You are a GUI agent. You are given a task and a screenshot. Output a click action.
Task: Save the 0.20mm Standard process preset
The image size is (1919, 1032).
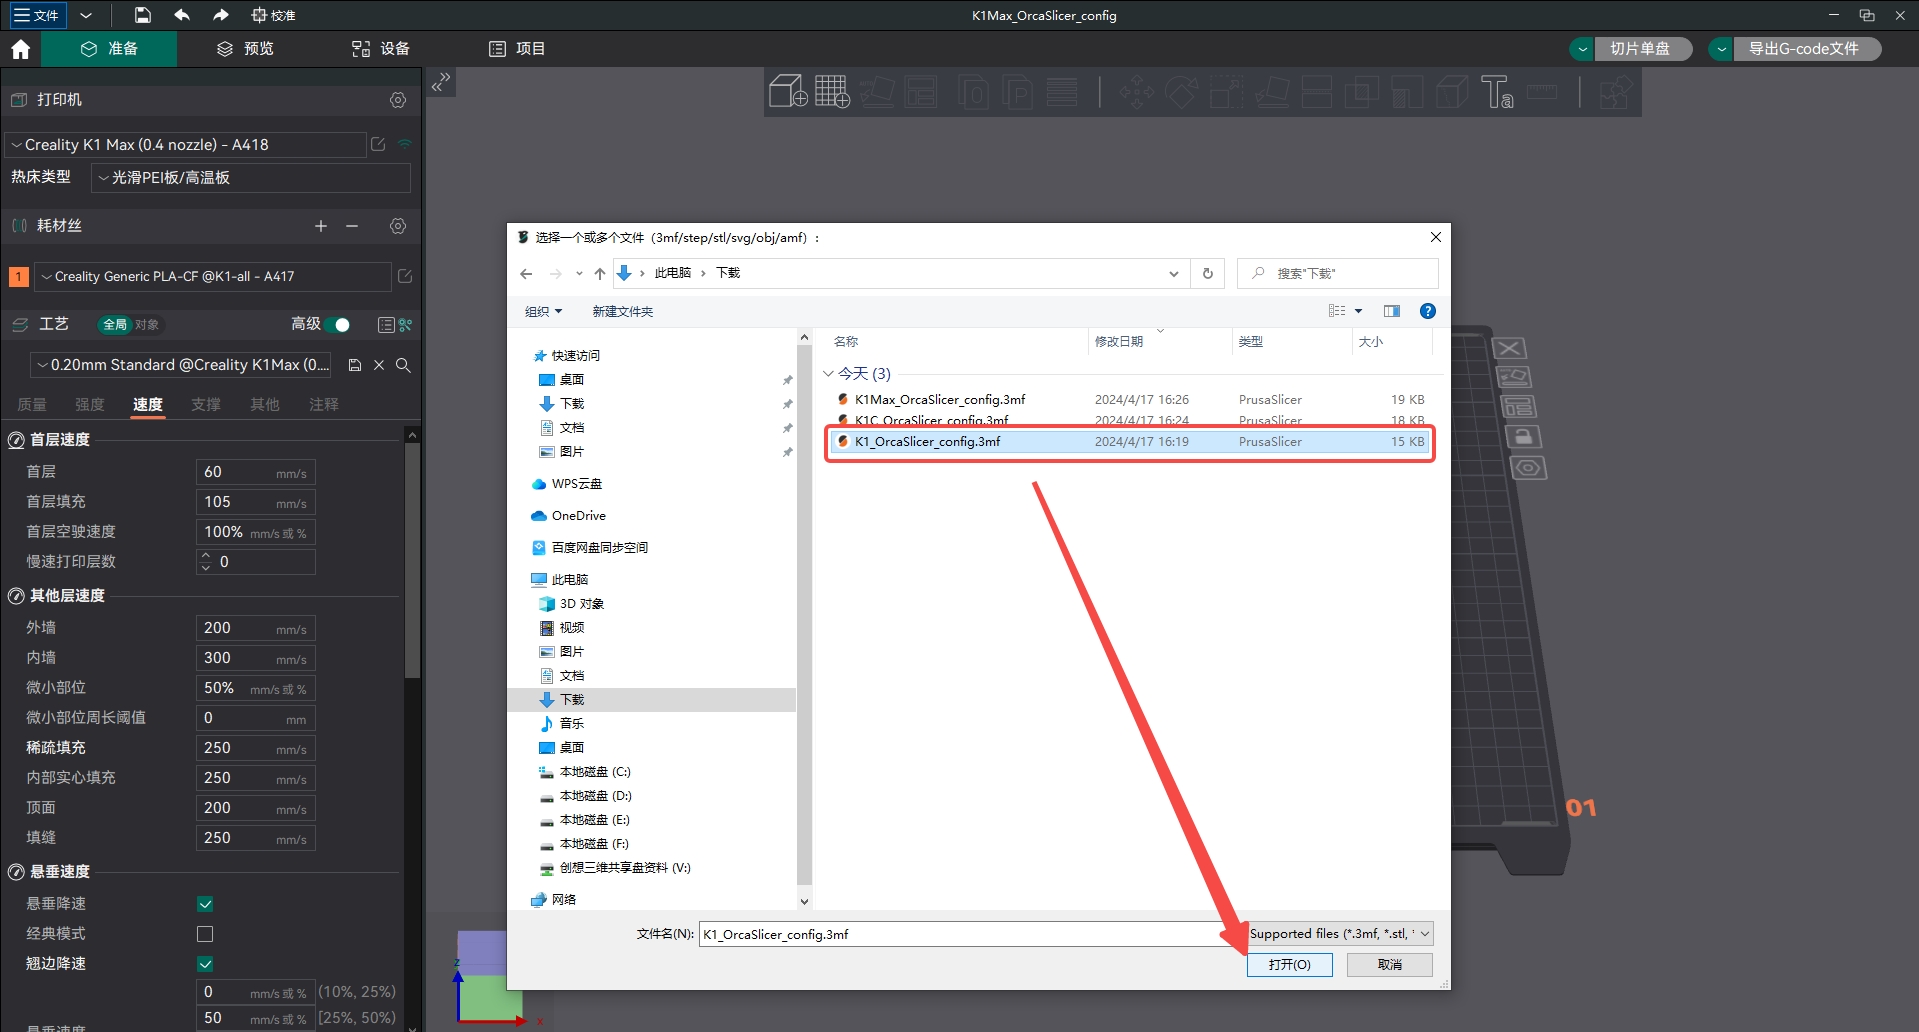[354, 365]
